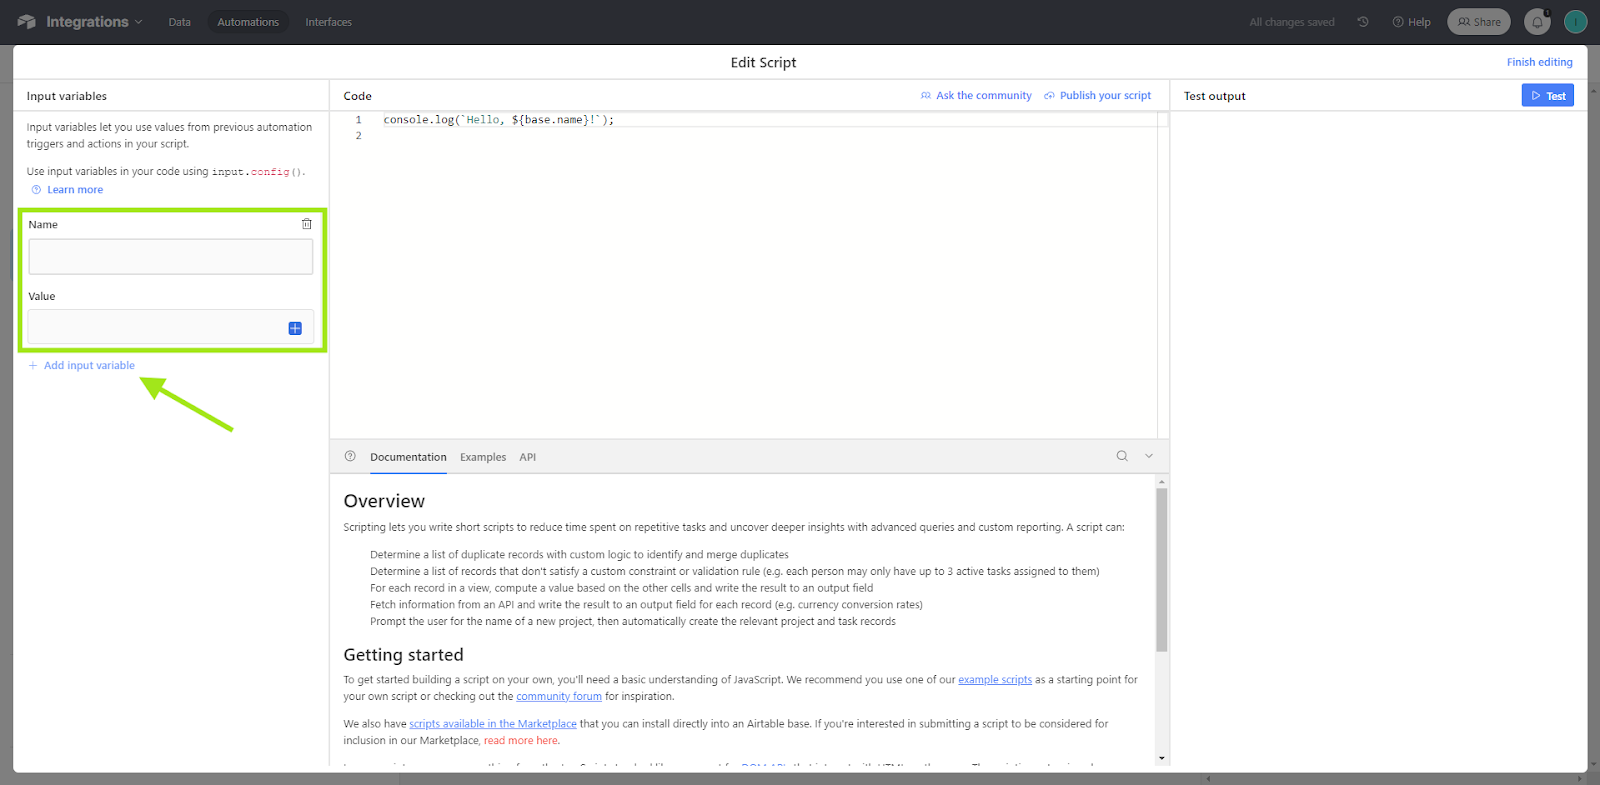Screen dimensions: 1600x785
Task: Click the Share button
Action: [1479, 22]
